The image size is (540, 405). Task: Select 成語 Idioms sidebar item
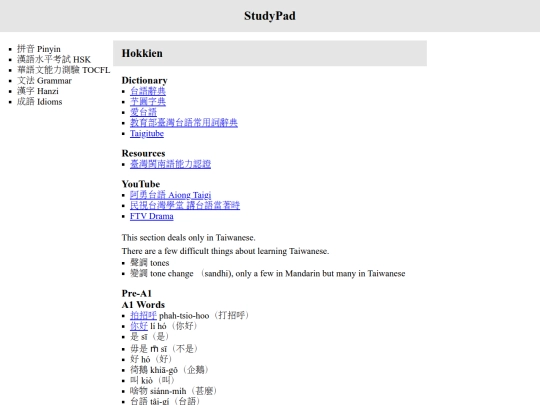coord(39,102)
